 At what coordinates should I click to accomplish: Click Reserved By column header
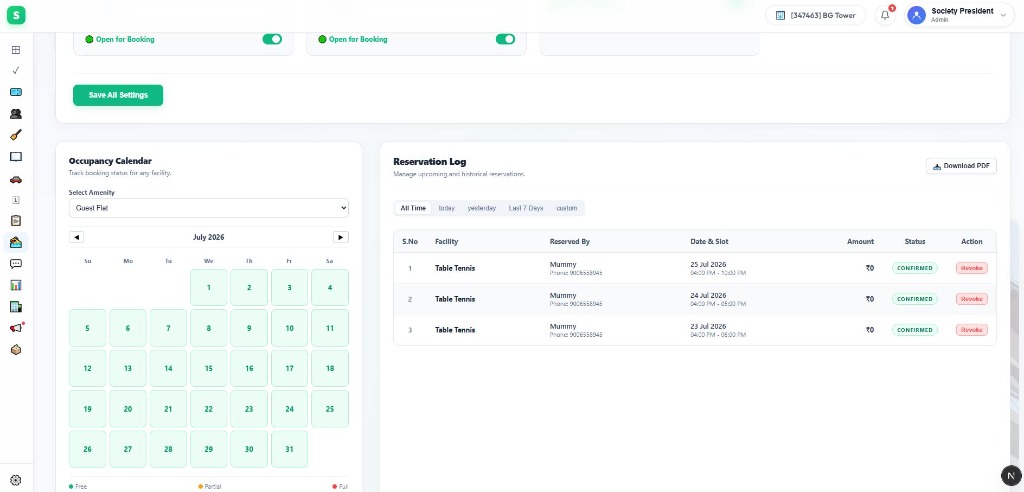[569, 242]
